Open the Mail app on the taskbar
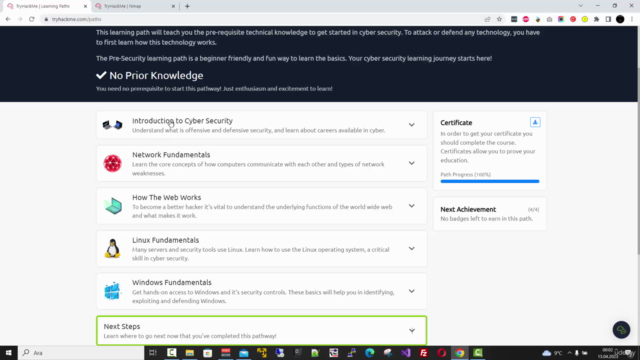Viewport: 640px width, 360px height. [x=244, y=353]
